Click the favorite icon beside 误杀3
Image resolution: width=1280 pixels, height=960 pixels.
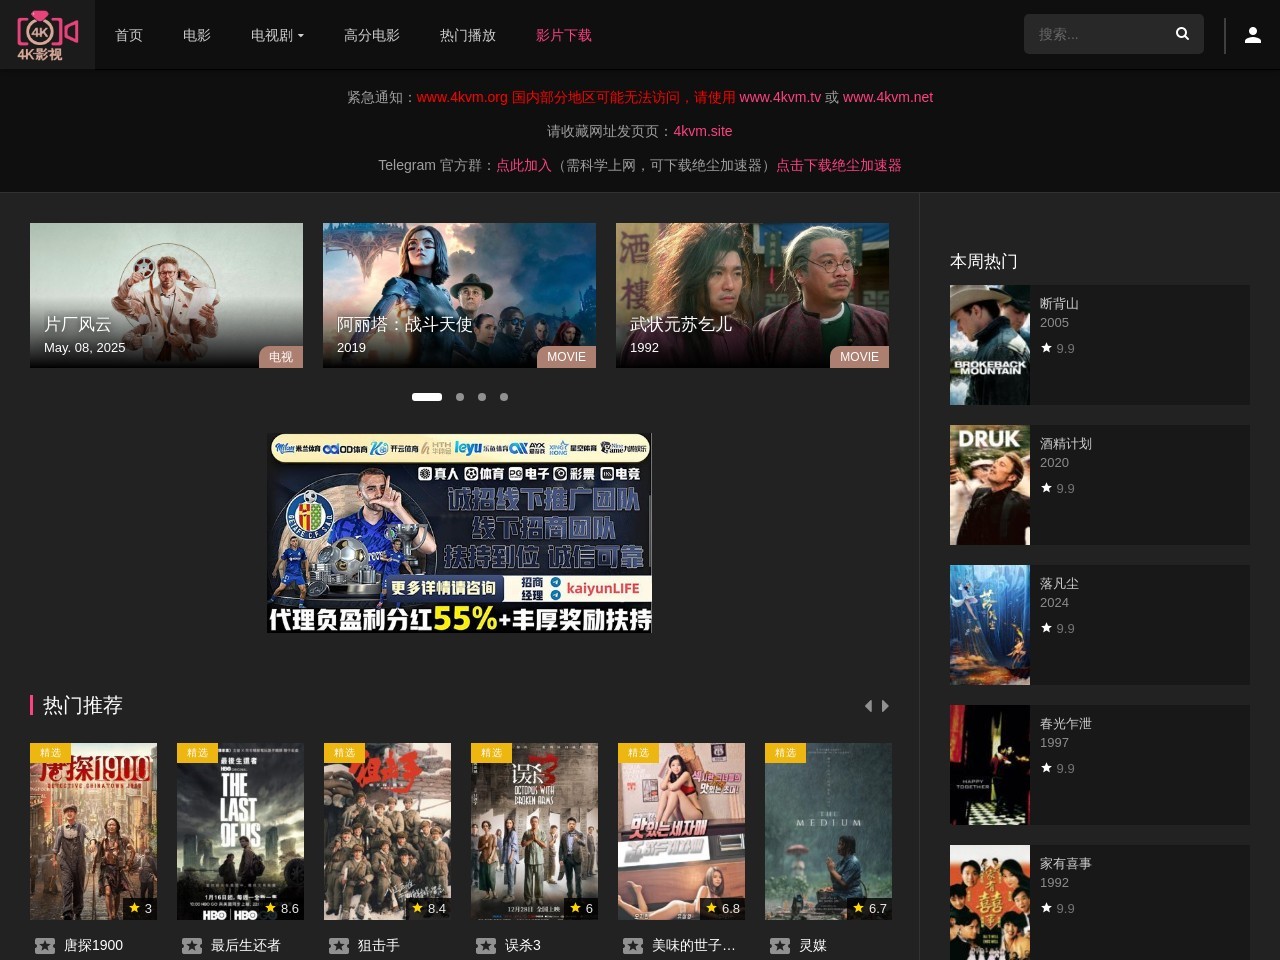click(x=486, y=946)
